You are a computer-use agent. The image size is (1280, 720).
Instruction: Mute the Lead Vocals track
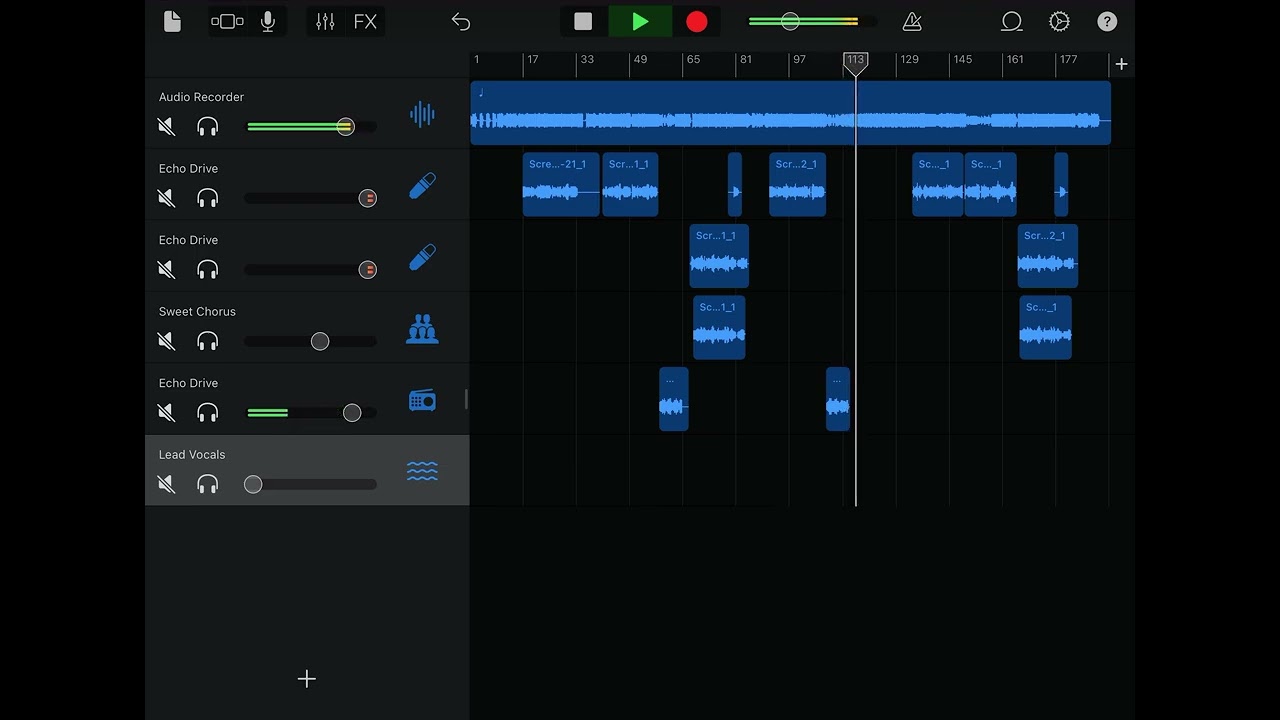166,484
